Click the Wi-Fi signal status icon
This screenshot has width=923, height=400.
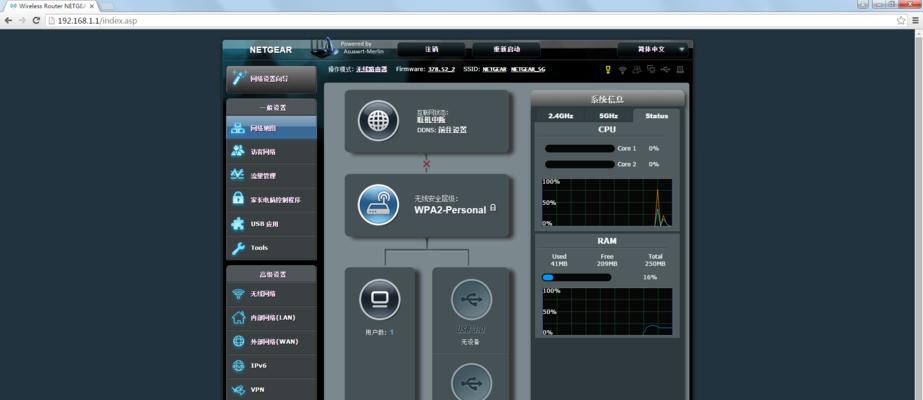coord(622,69)
